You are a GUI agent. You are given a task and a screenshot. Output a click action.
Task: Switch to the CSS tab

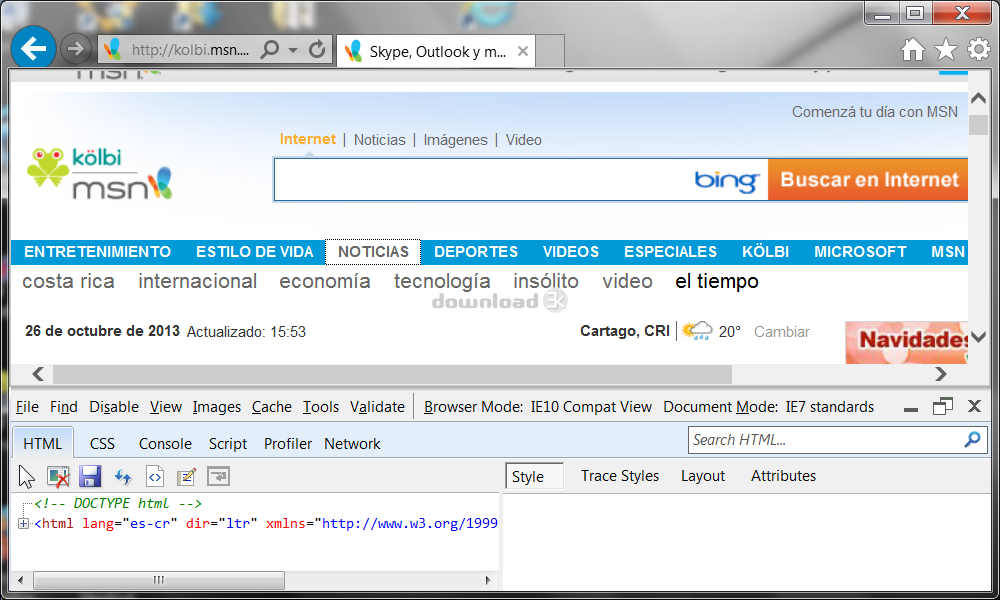click(102, 444)
